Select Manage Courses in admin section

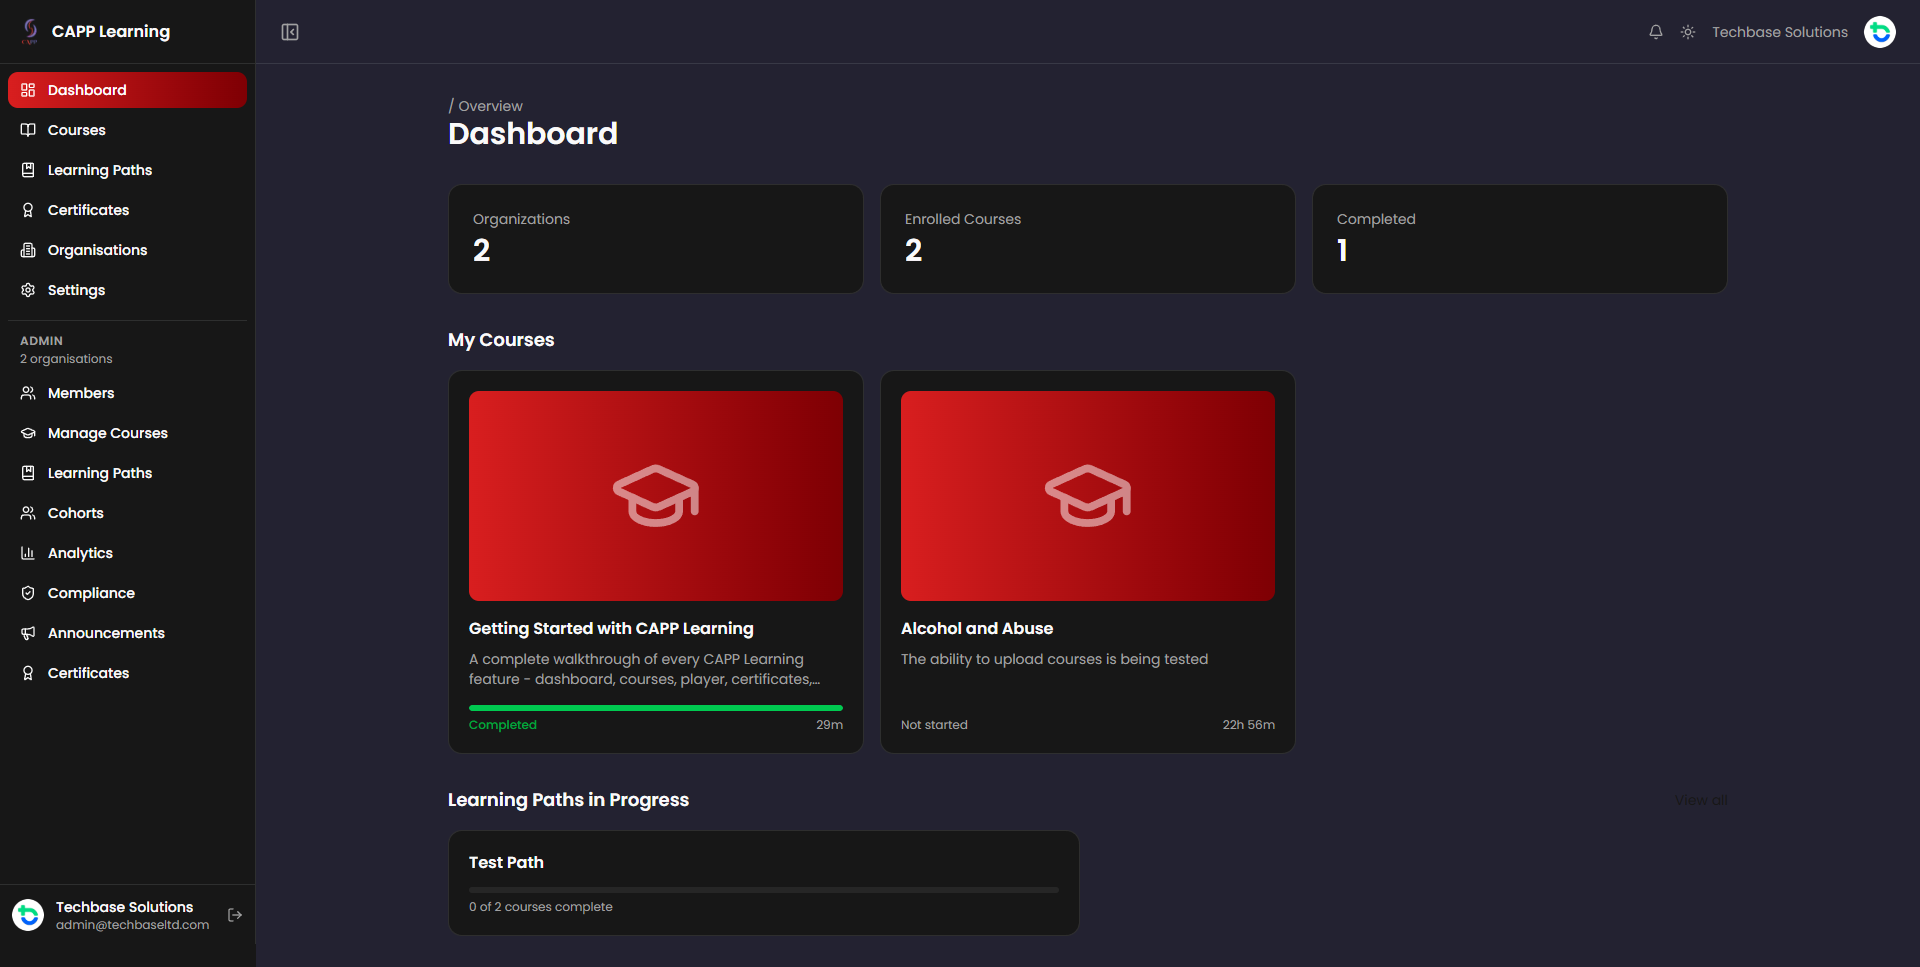coord(127,433)
